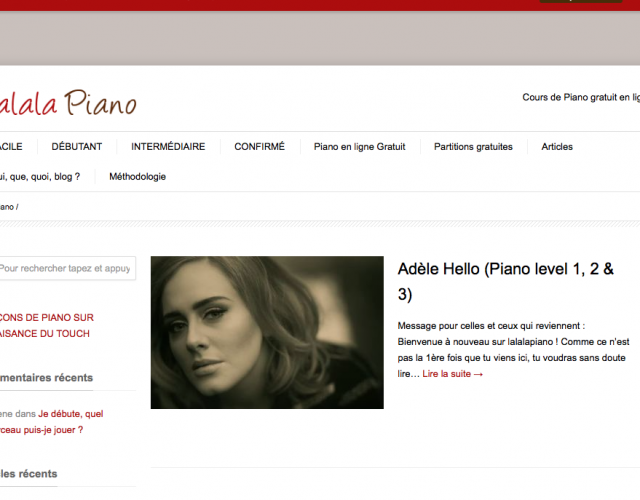Open 'Qui, que, quoi, blog ?' page
Viewport: 640px width, 500px height.
[40, 177]
